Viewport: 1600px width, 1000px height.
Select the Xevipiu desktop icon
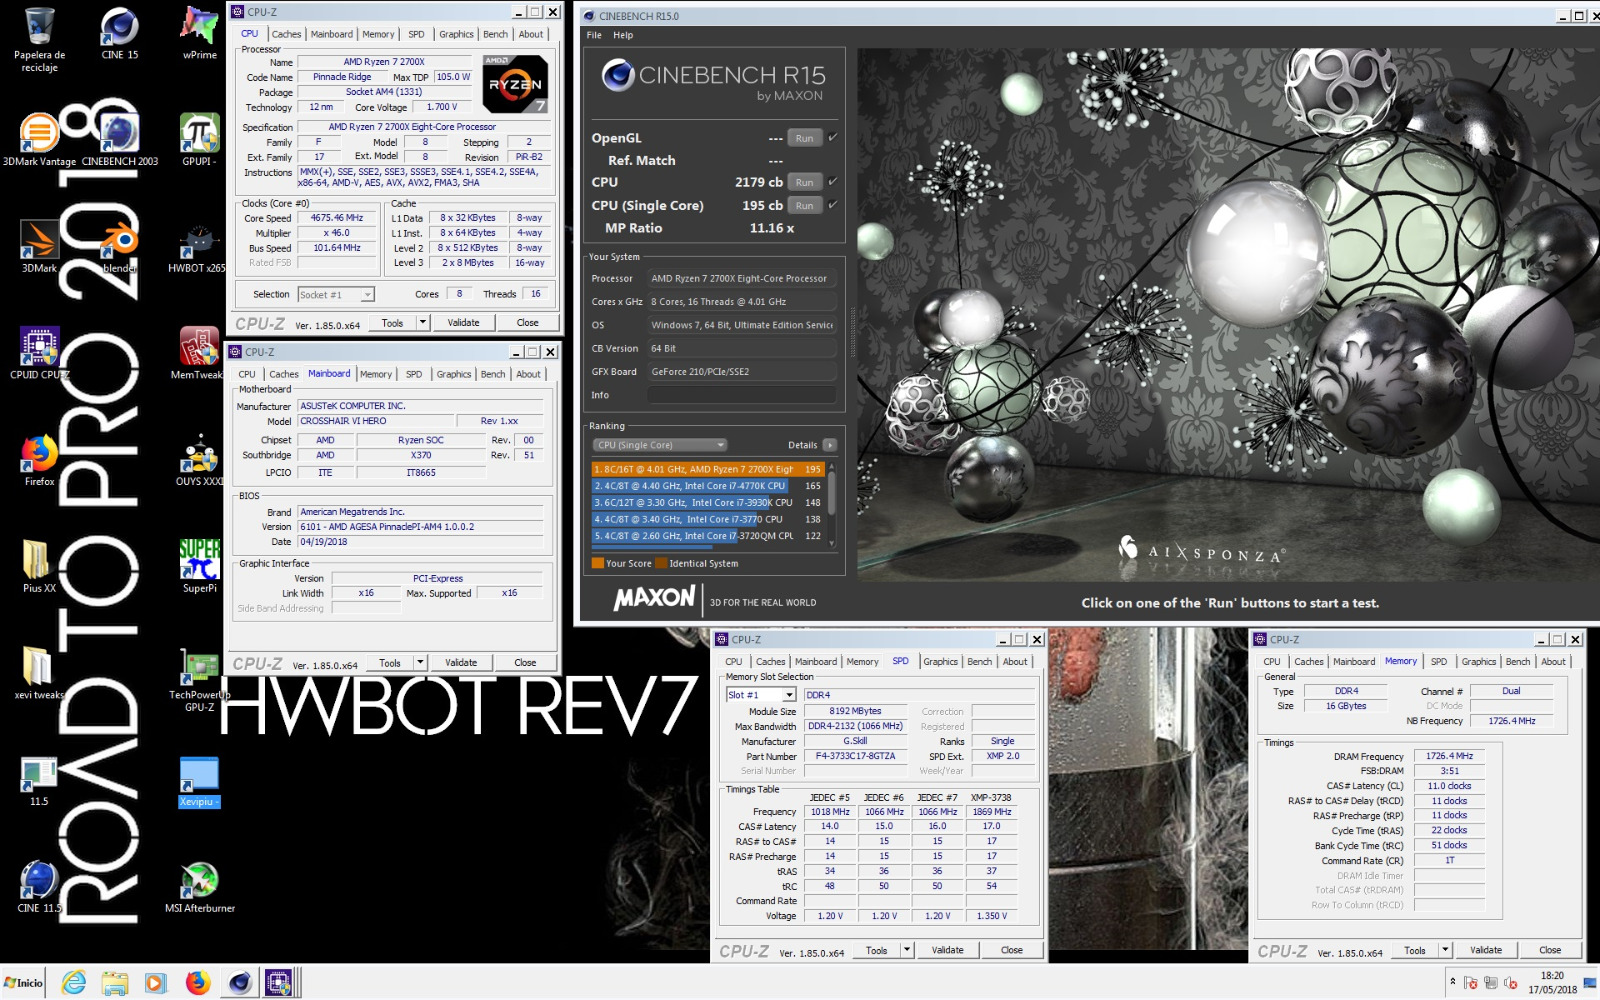[199, 781]
